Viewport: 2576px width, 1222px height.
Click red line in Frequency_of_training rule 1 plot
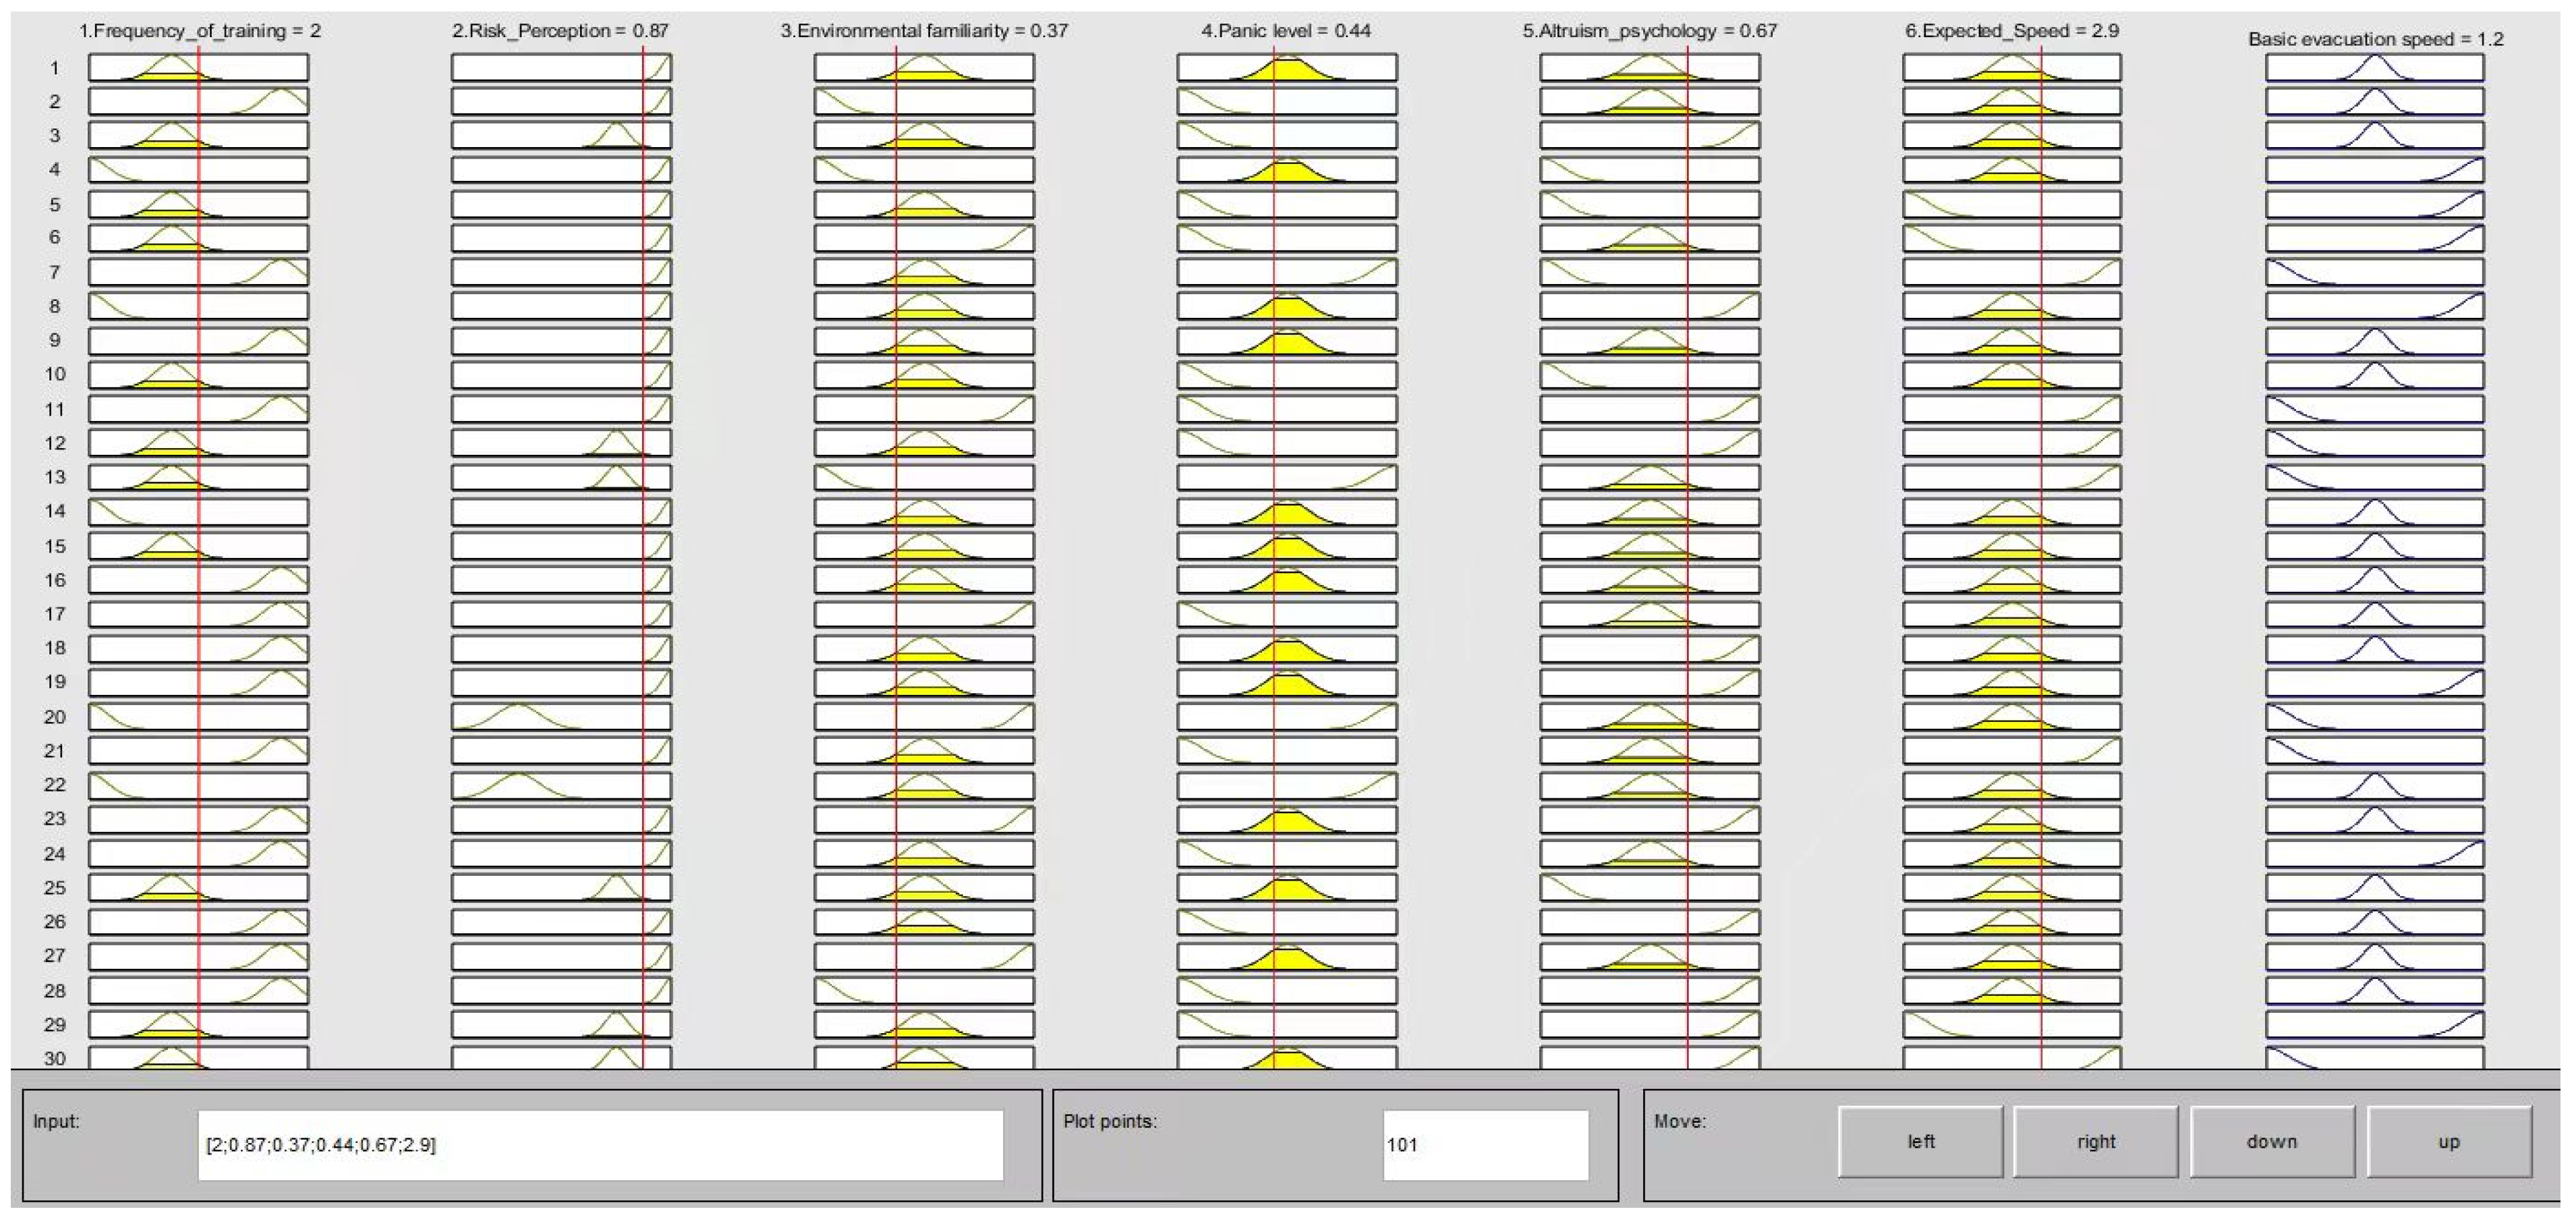click(x=199, y=68)
